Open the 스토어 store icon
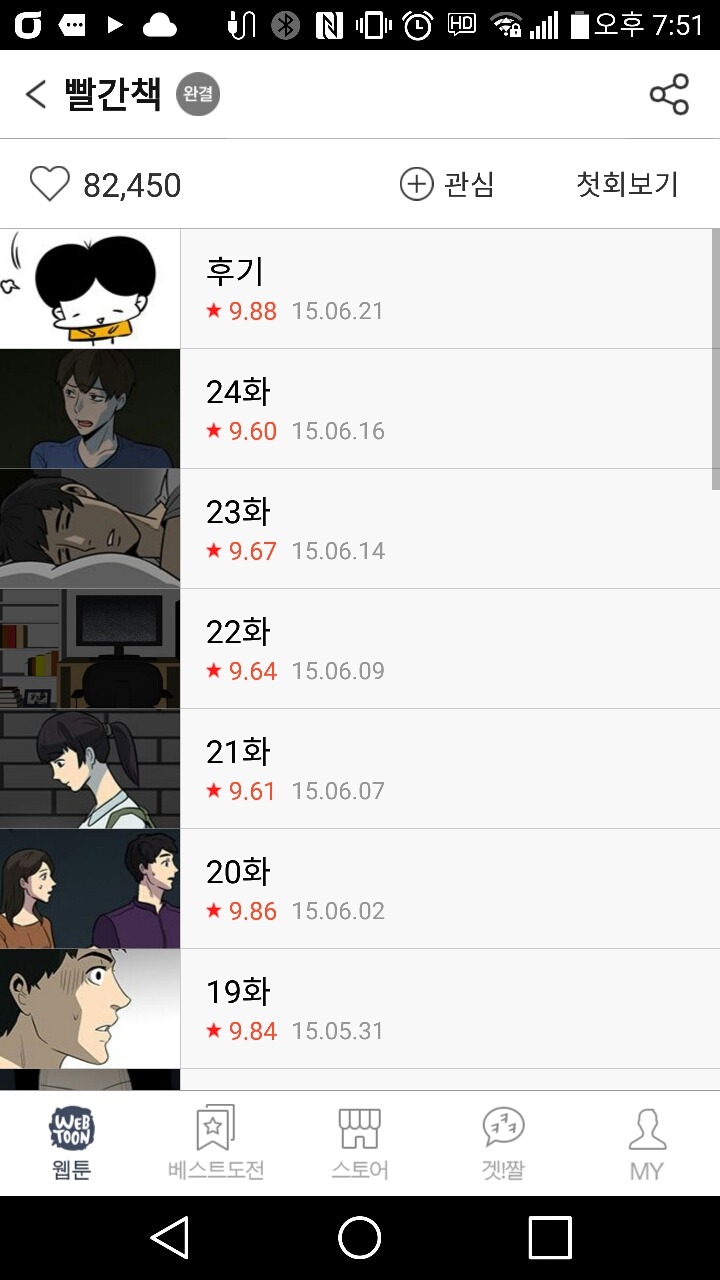Viewport: 720px width, 1280px height. click(x=360, y=1143)
